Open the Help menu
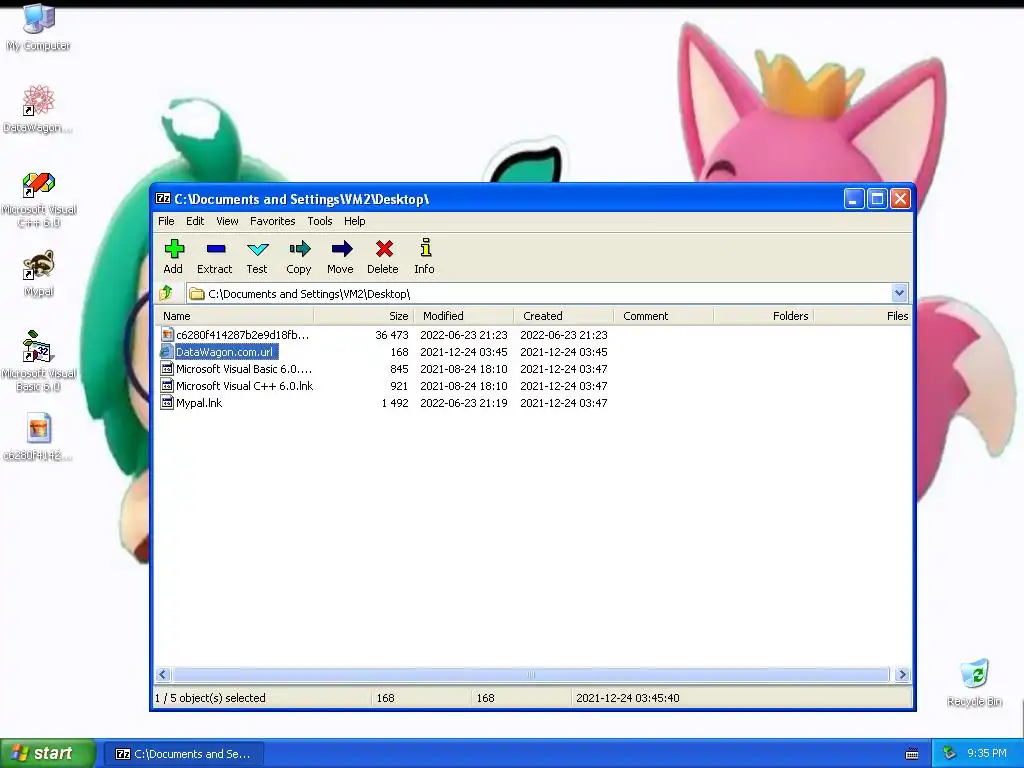The image size is (1024, 768). click(355, 221)
